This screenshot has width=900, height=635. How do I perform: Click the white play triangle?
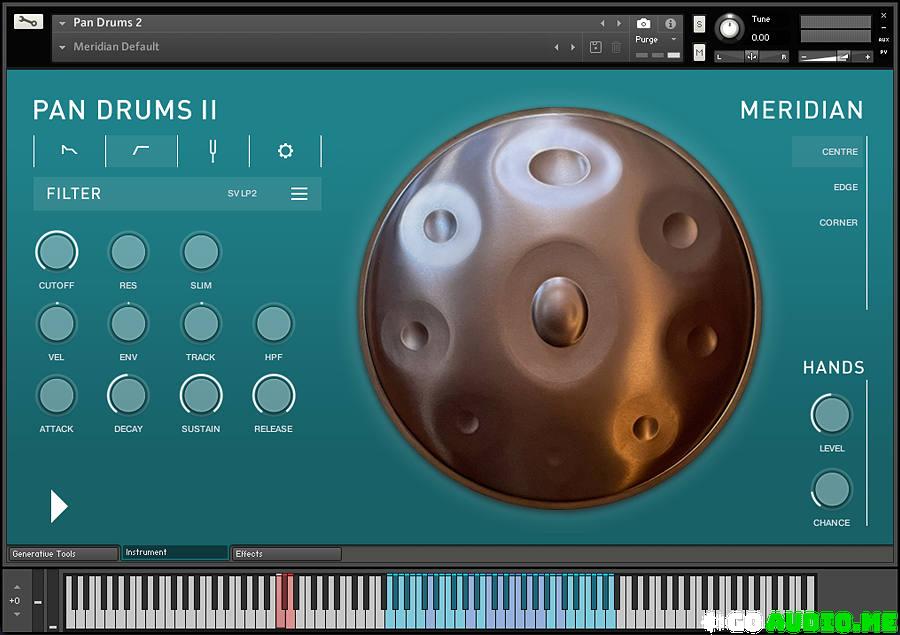(59, 506)
